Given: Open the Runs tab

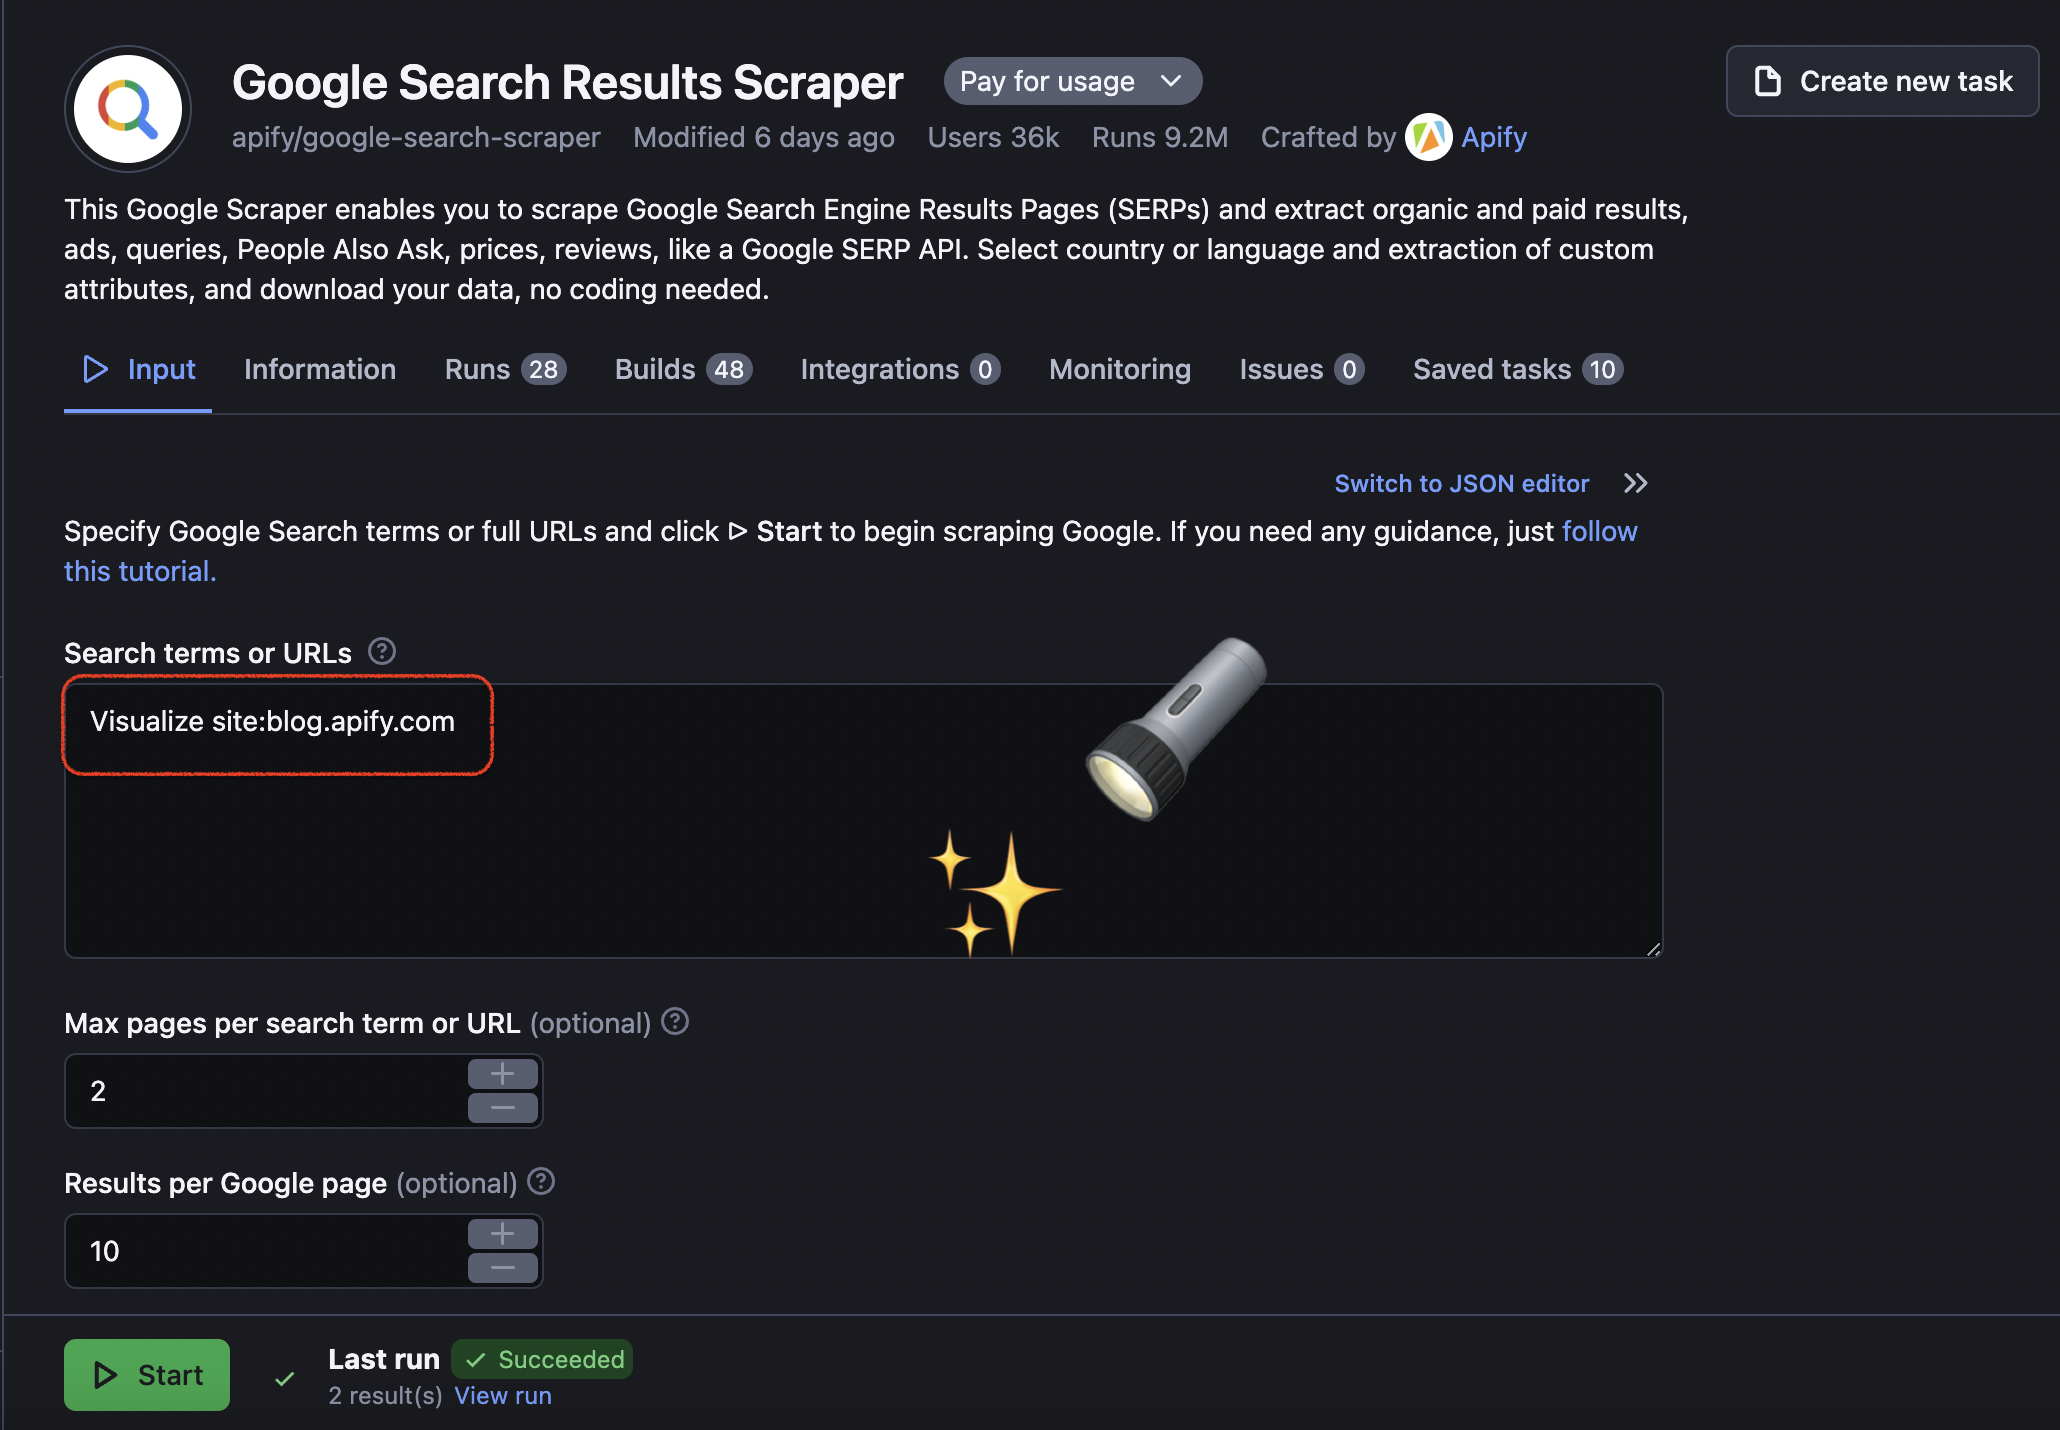Looking at the screenshot, I should [506, 370].
